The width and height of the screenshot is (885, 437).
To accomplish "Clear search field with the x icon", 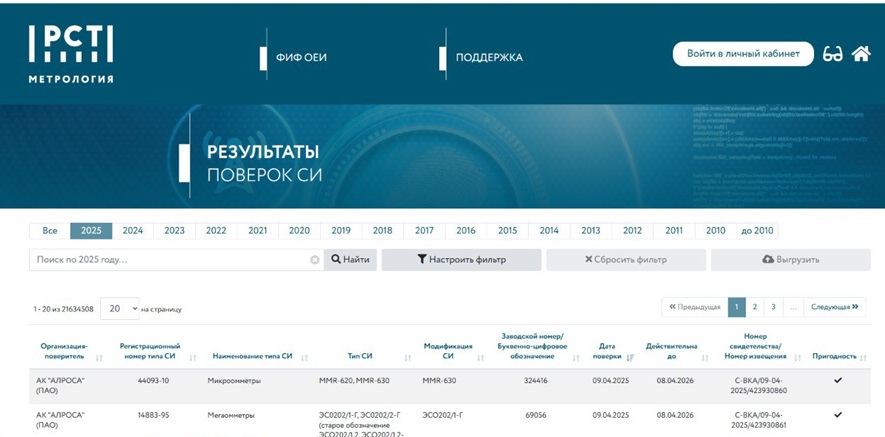I will tap(314, 260).
